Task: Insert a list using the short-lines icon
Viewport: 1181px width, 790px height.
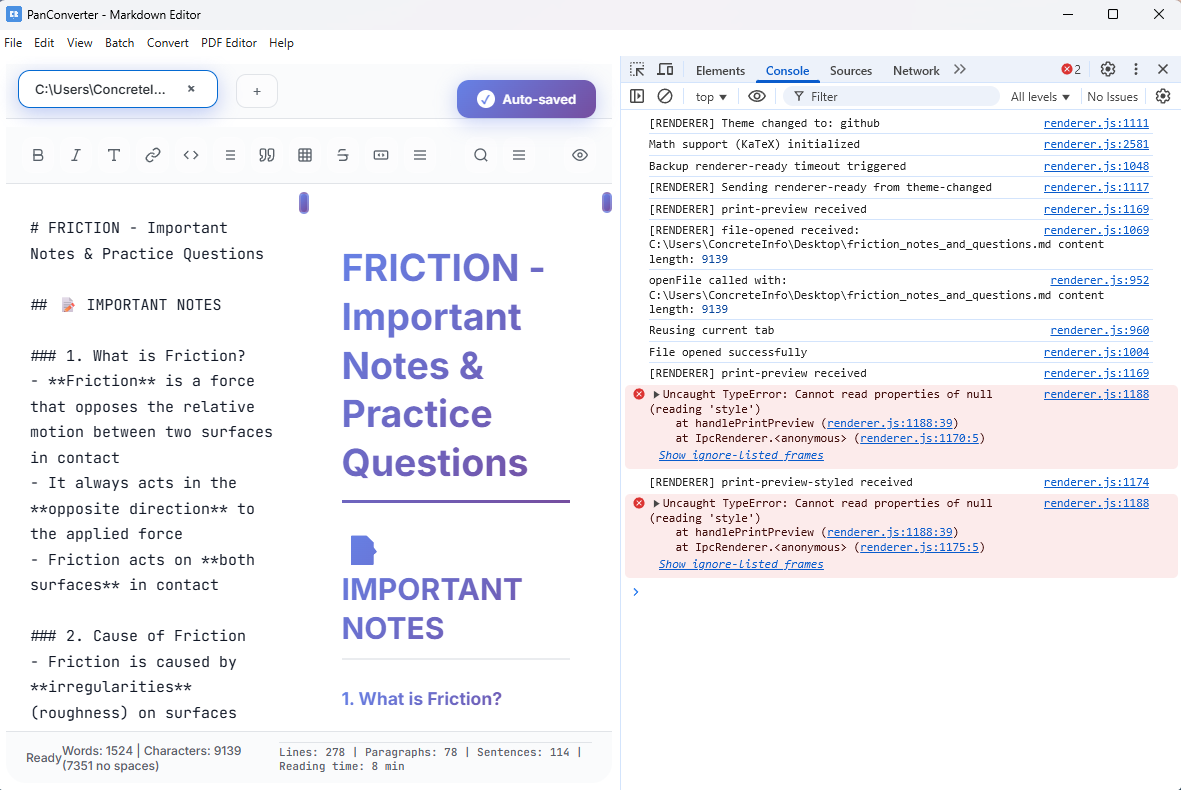Action: (x=230, y=155)
